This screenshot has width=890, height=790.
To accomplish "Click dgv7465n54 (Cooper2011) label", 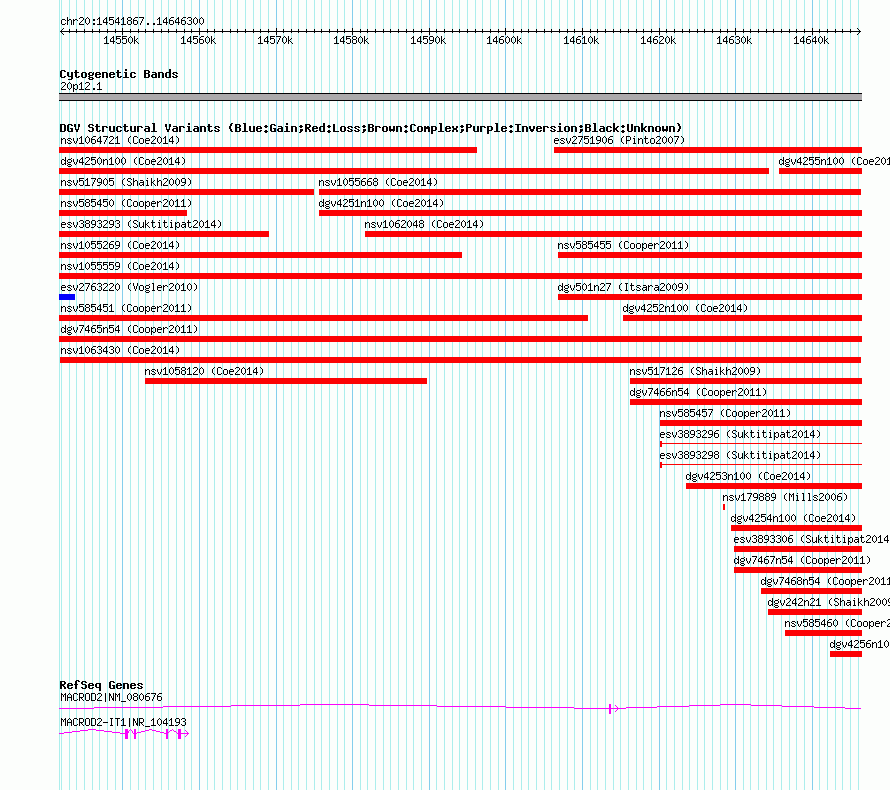I will [x=129, y=329].
